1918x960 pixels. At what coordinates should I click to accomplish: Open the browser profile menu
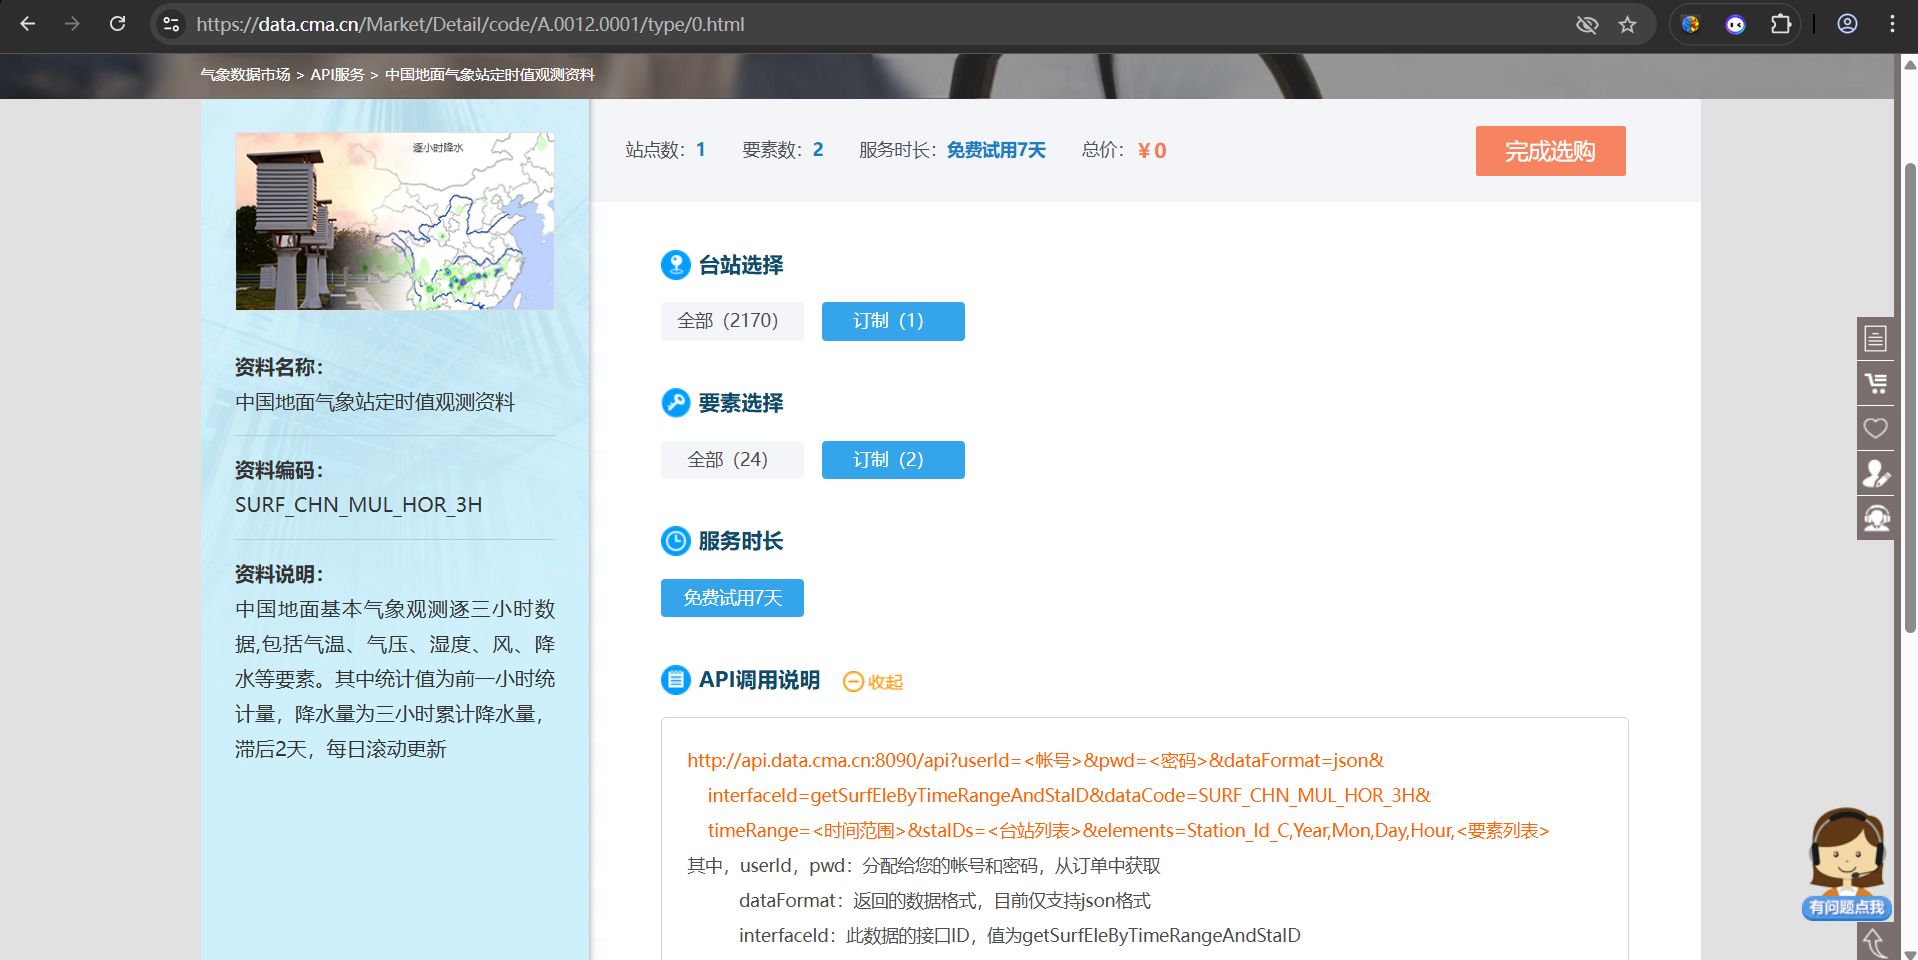1847,24
